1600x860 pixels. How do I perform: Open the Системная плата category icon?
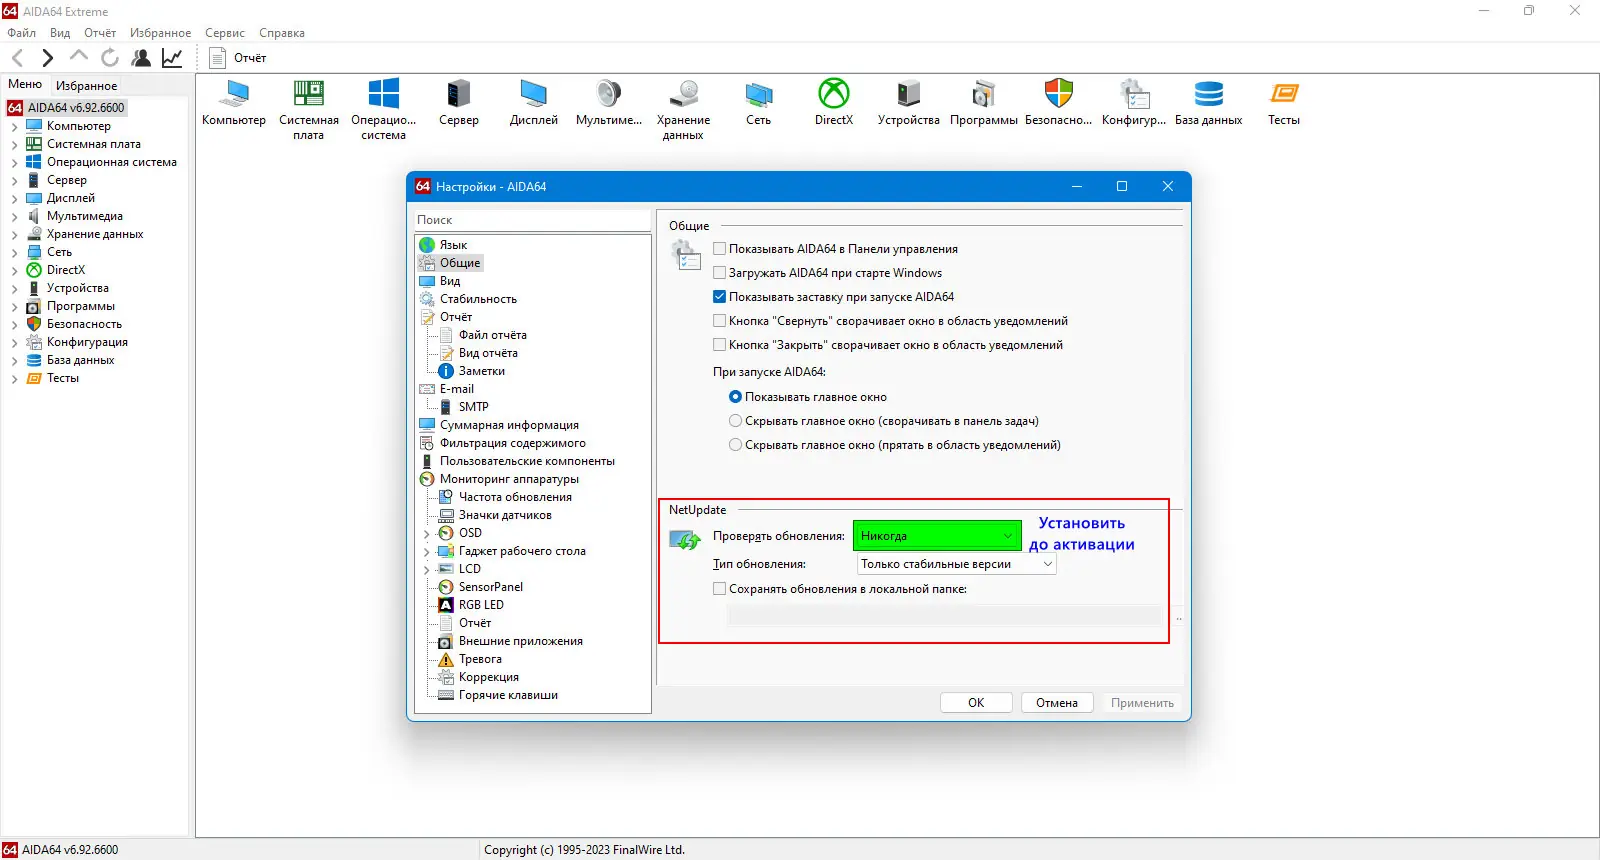pyautogui.click(x=309, y=94)
